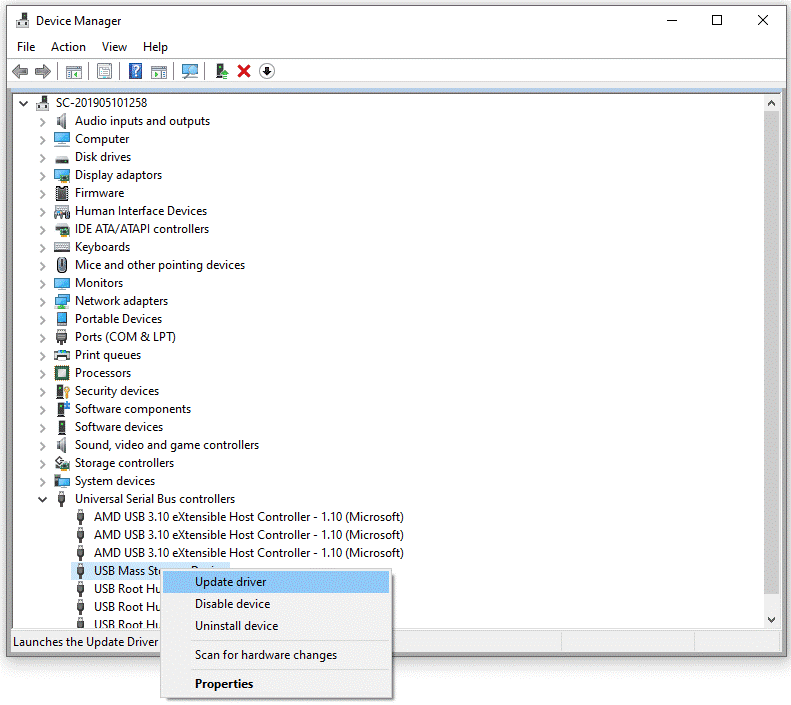Select Disable device in context menu
Viewport: 791px width, 705px height.
pos(232,604)
